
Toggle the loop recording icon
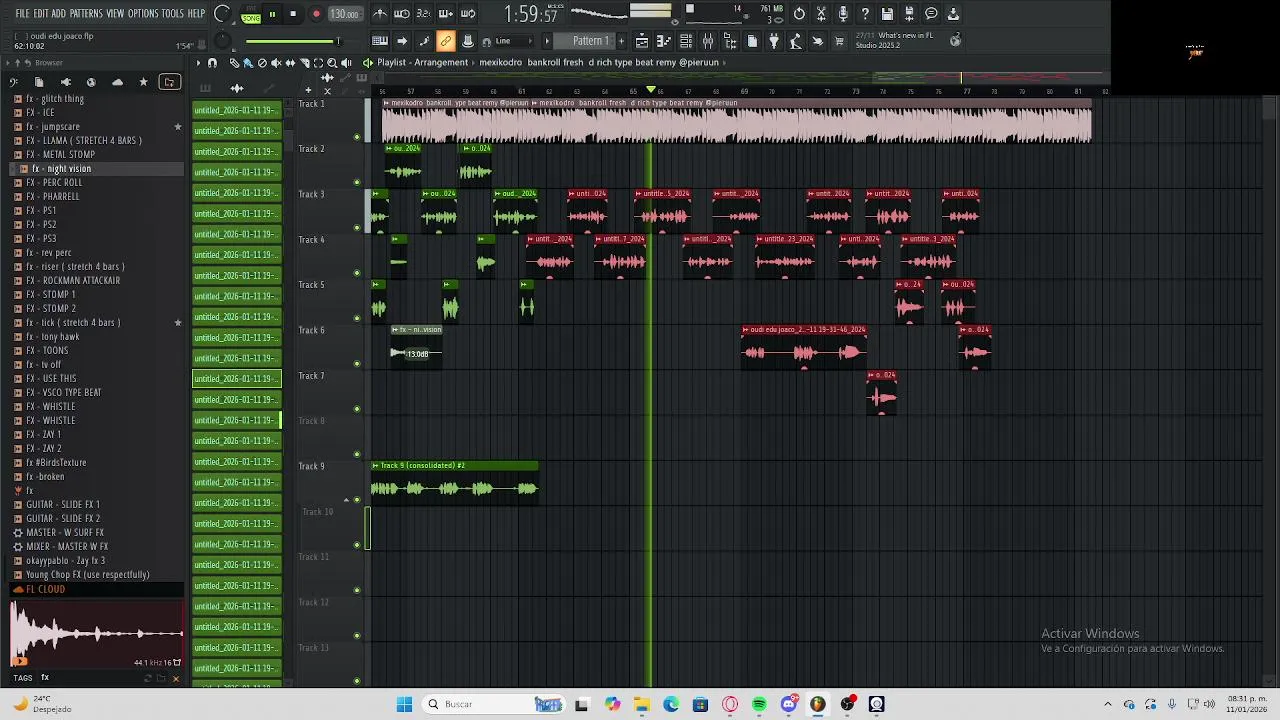468,14
